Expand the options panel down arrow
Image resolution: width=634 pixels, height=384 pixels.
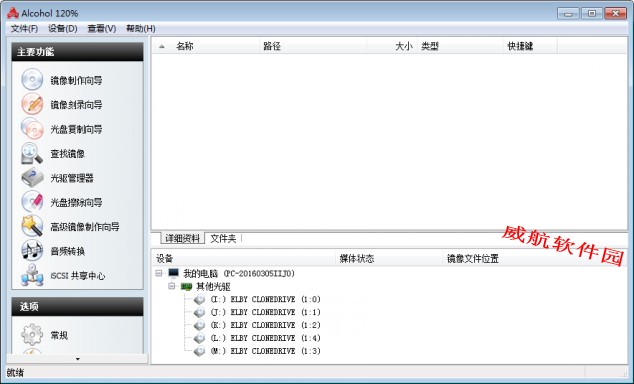pos(78,359)
